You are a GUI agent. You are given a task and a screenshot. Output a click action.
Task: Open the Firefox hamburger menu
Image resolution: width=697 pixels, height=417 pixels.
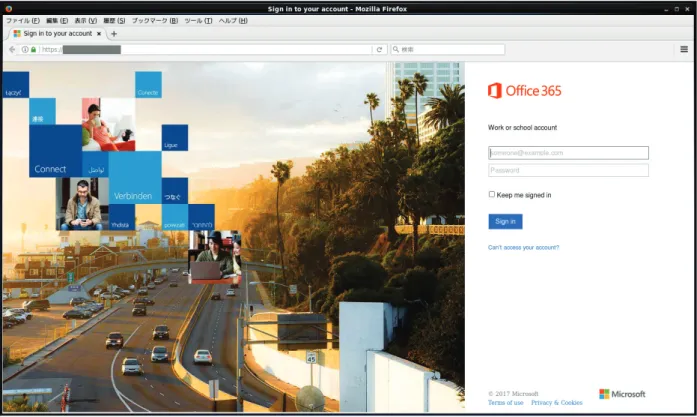click(684, 49)
